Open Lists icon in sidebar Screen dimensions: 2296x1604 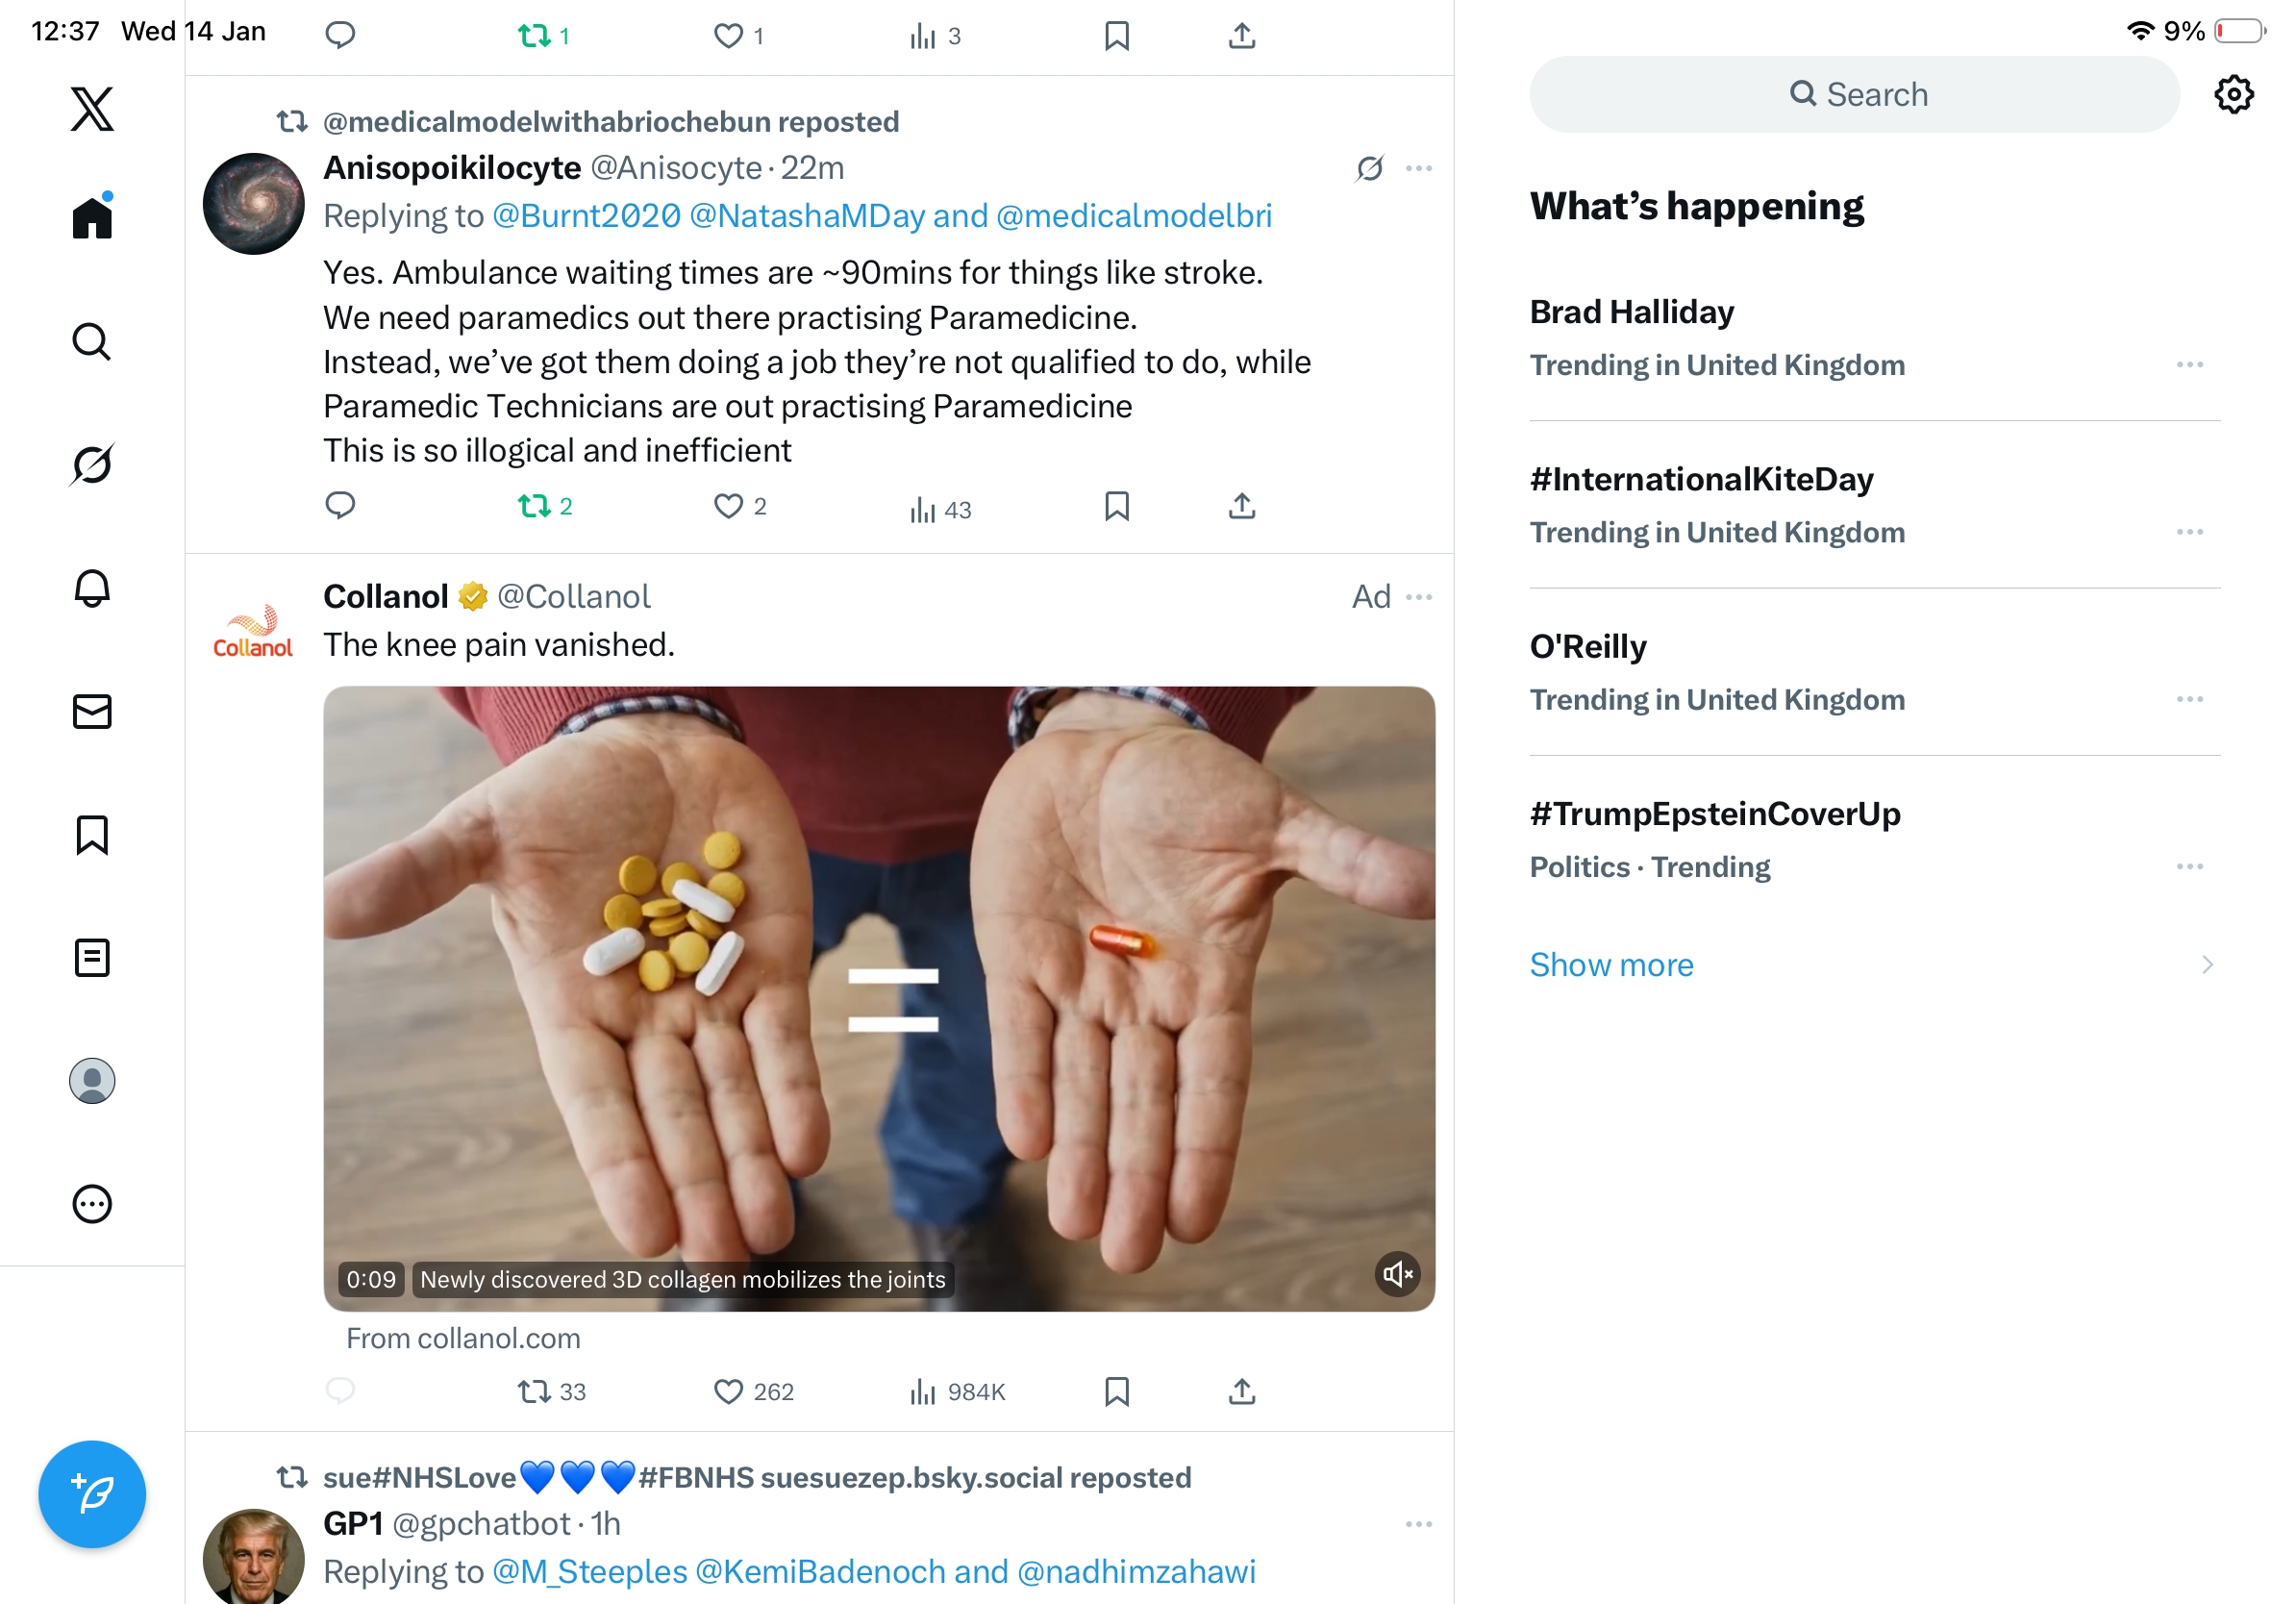[x=92, y=958]
